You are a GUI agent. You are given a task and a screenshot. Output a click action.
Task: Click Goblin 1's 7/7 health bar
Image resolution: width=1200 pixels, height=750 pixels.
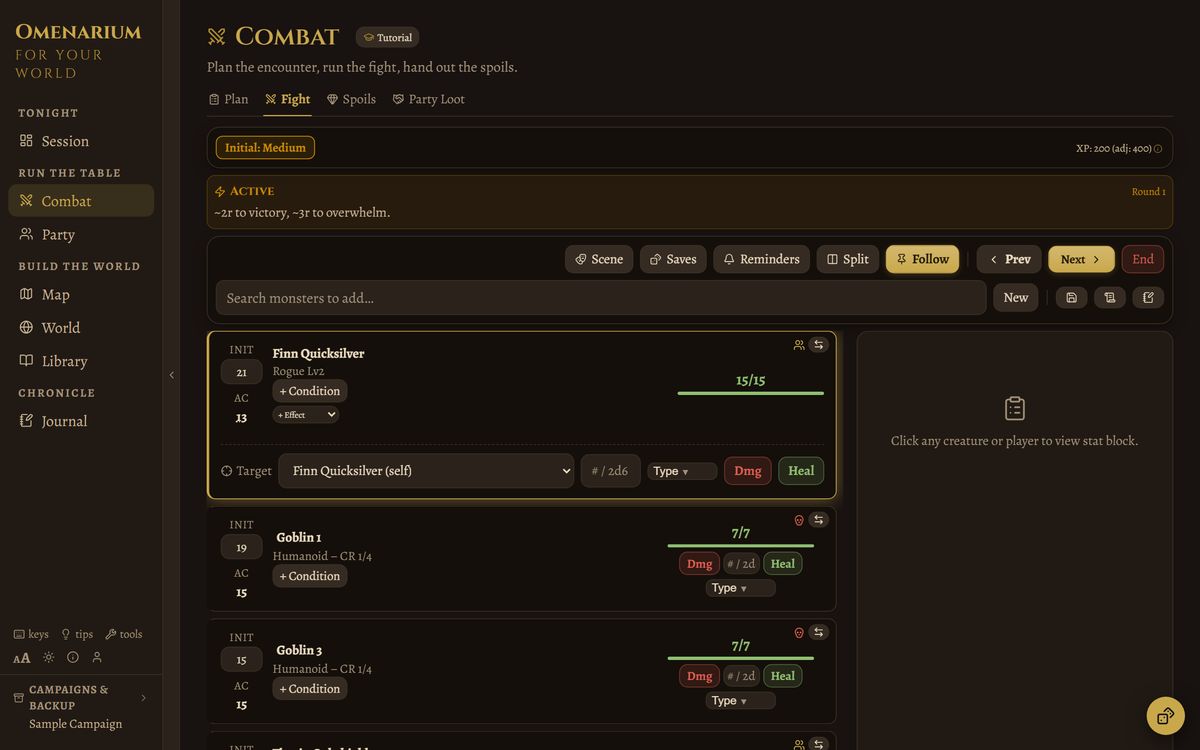tap(741, 546)
